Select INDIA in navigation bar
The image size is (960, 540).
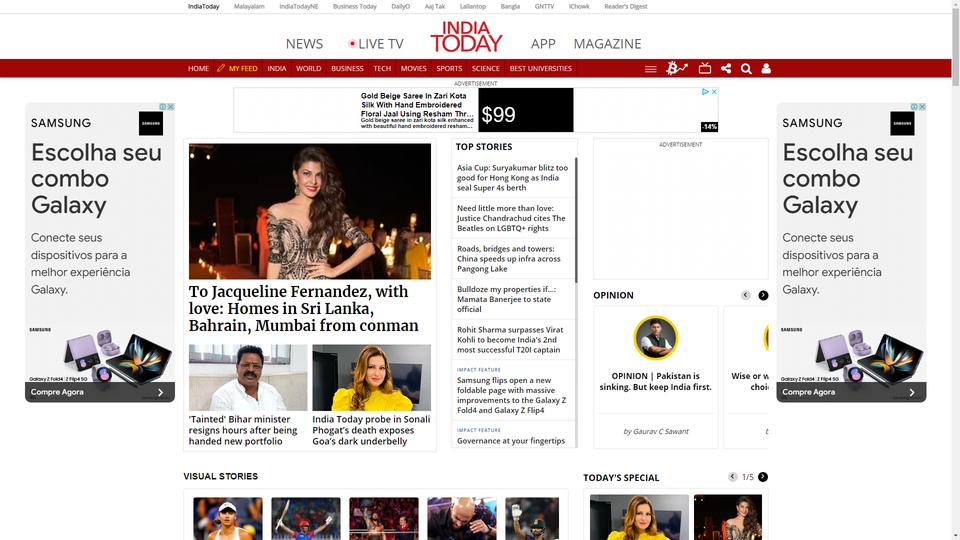click(277, 69)
